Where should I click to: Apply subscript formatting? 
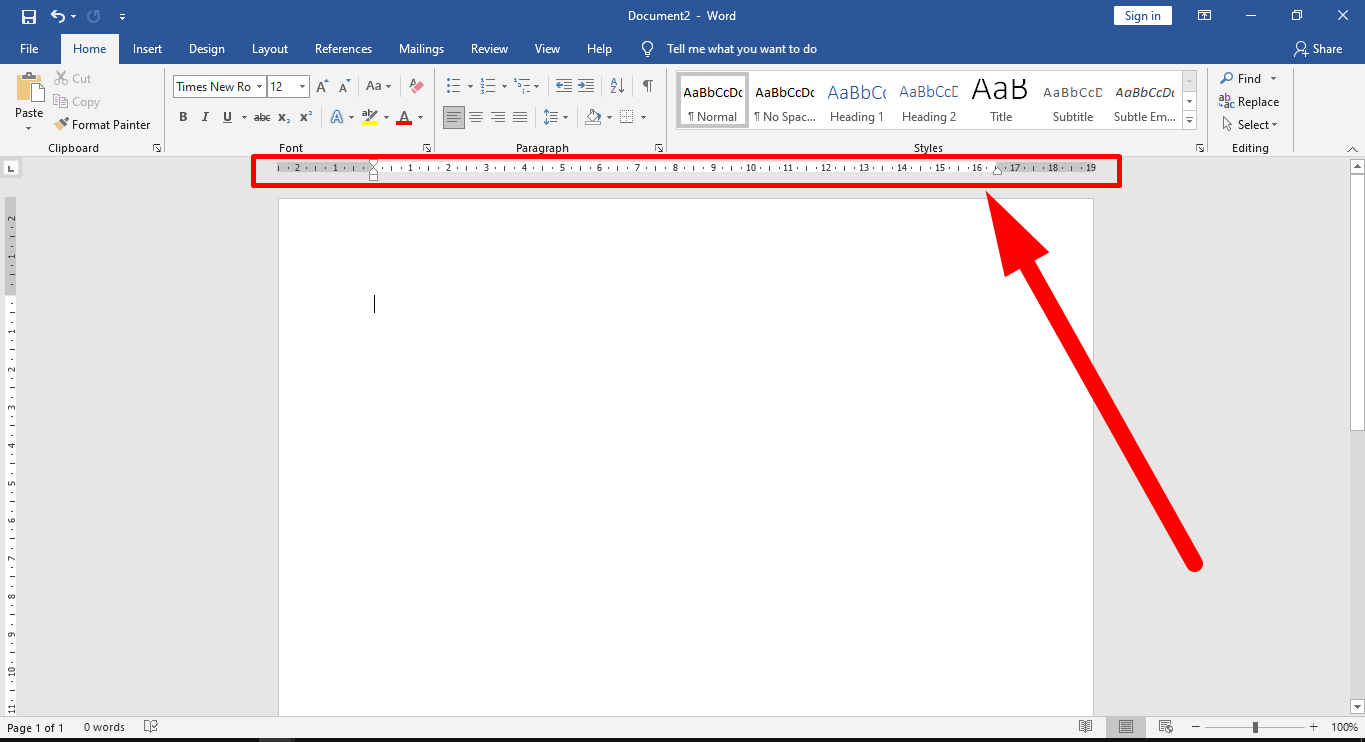pos(283,117)
